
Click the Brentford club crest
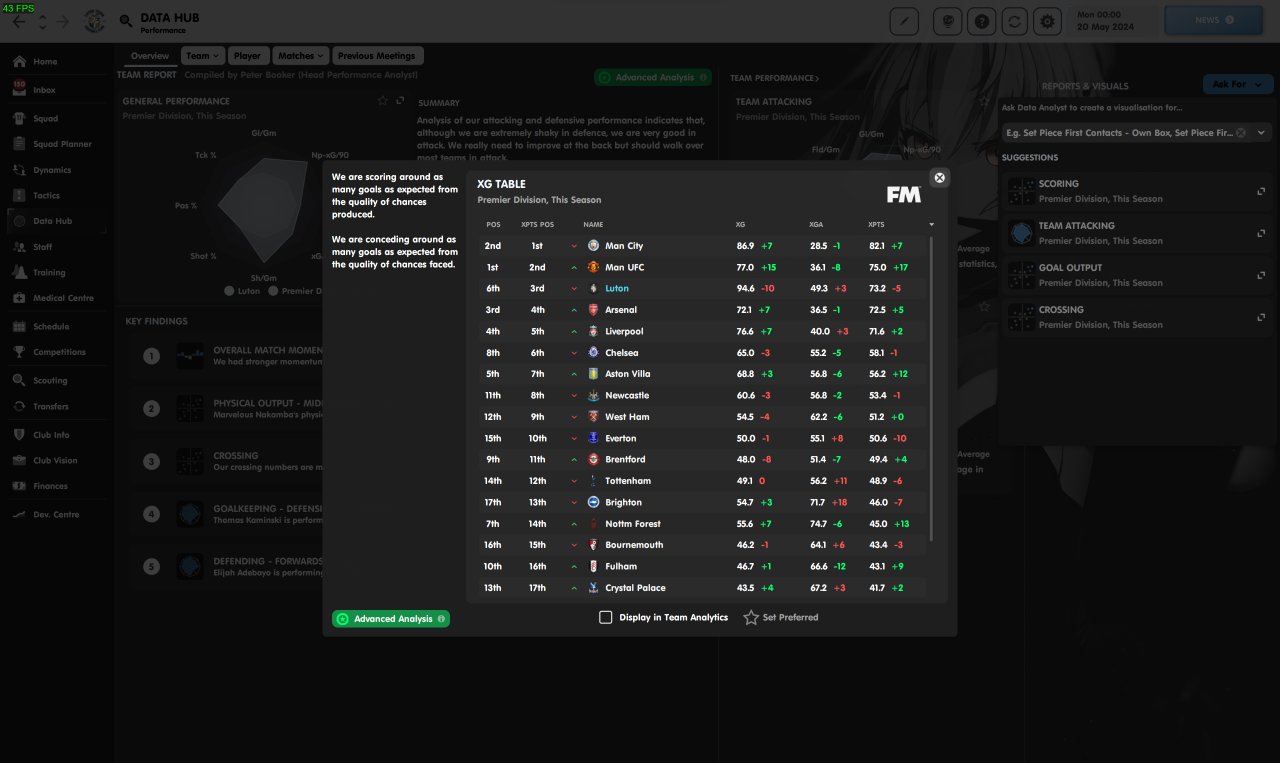coord(594,459)
